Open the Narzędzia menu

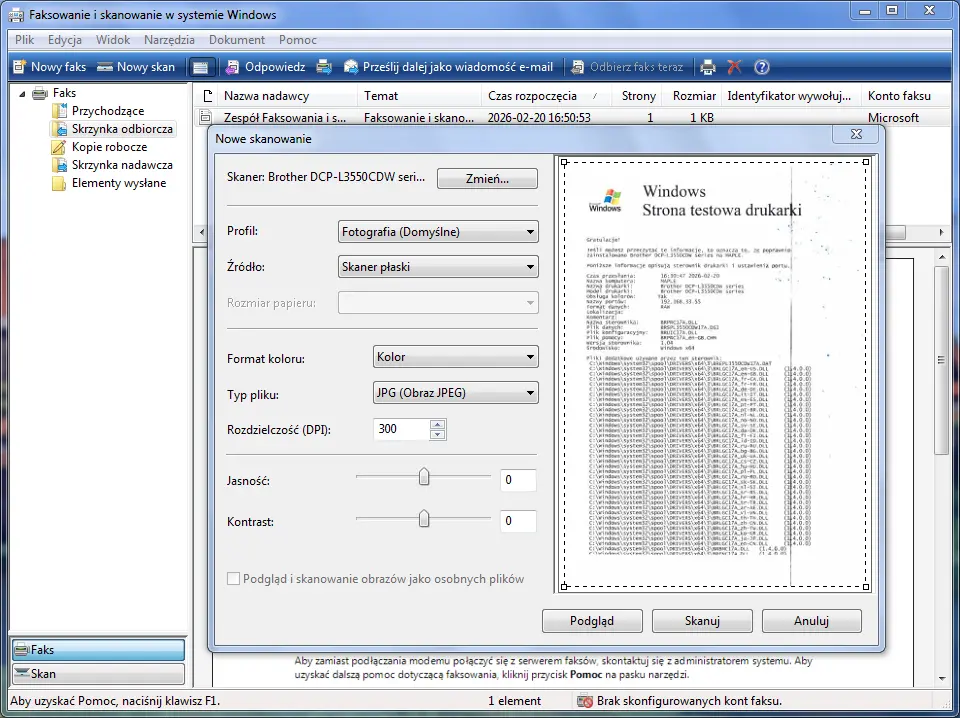click(169, 40)
